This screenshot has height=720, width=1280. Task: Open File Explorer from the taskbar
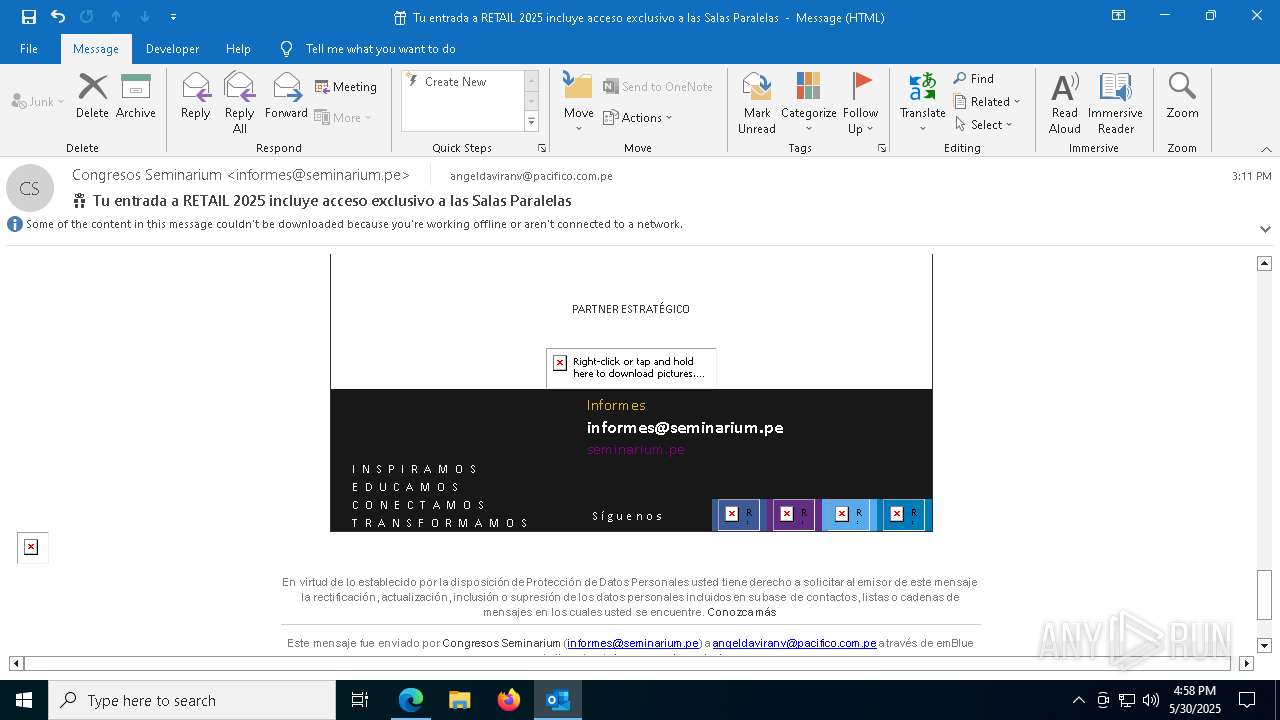click(x=460, y=700)
